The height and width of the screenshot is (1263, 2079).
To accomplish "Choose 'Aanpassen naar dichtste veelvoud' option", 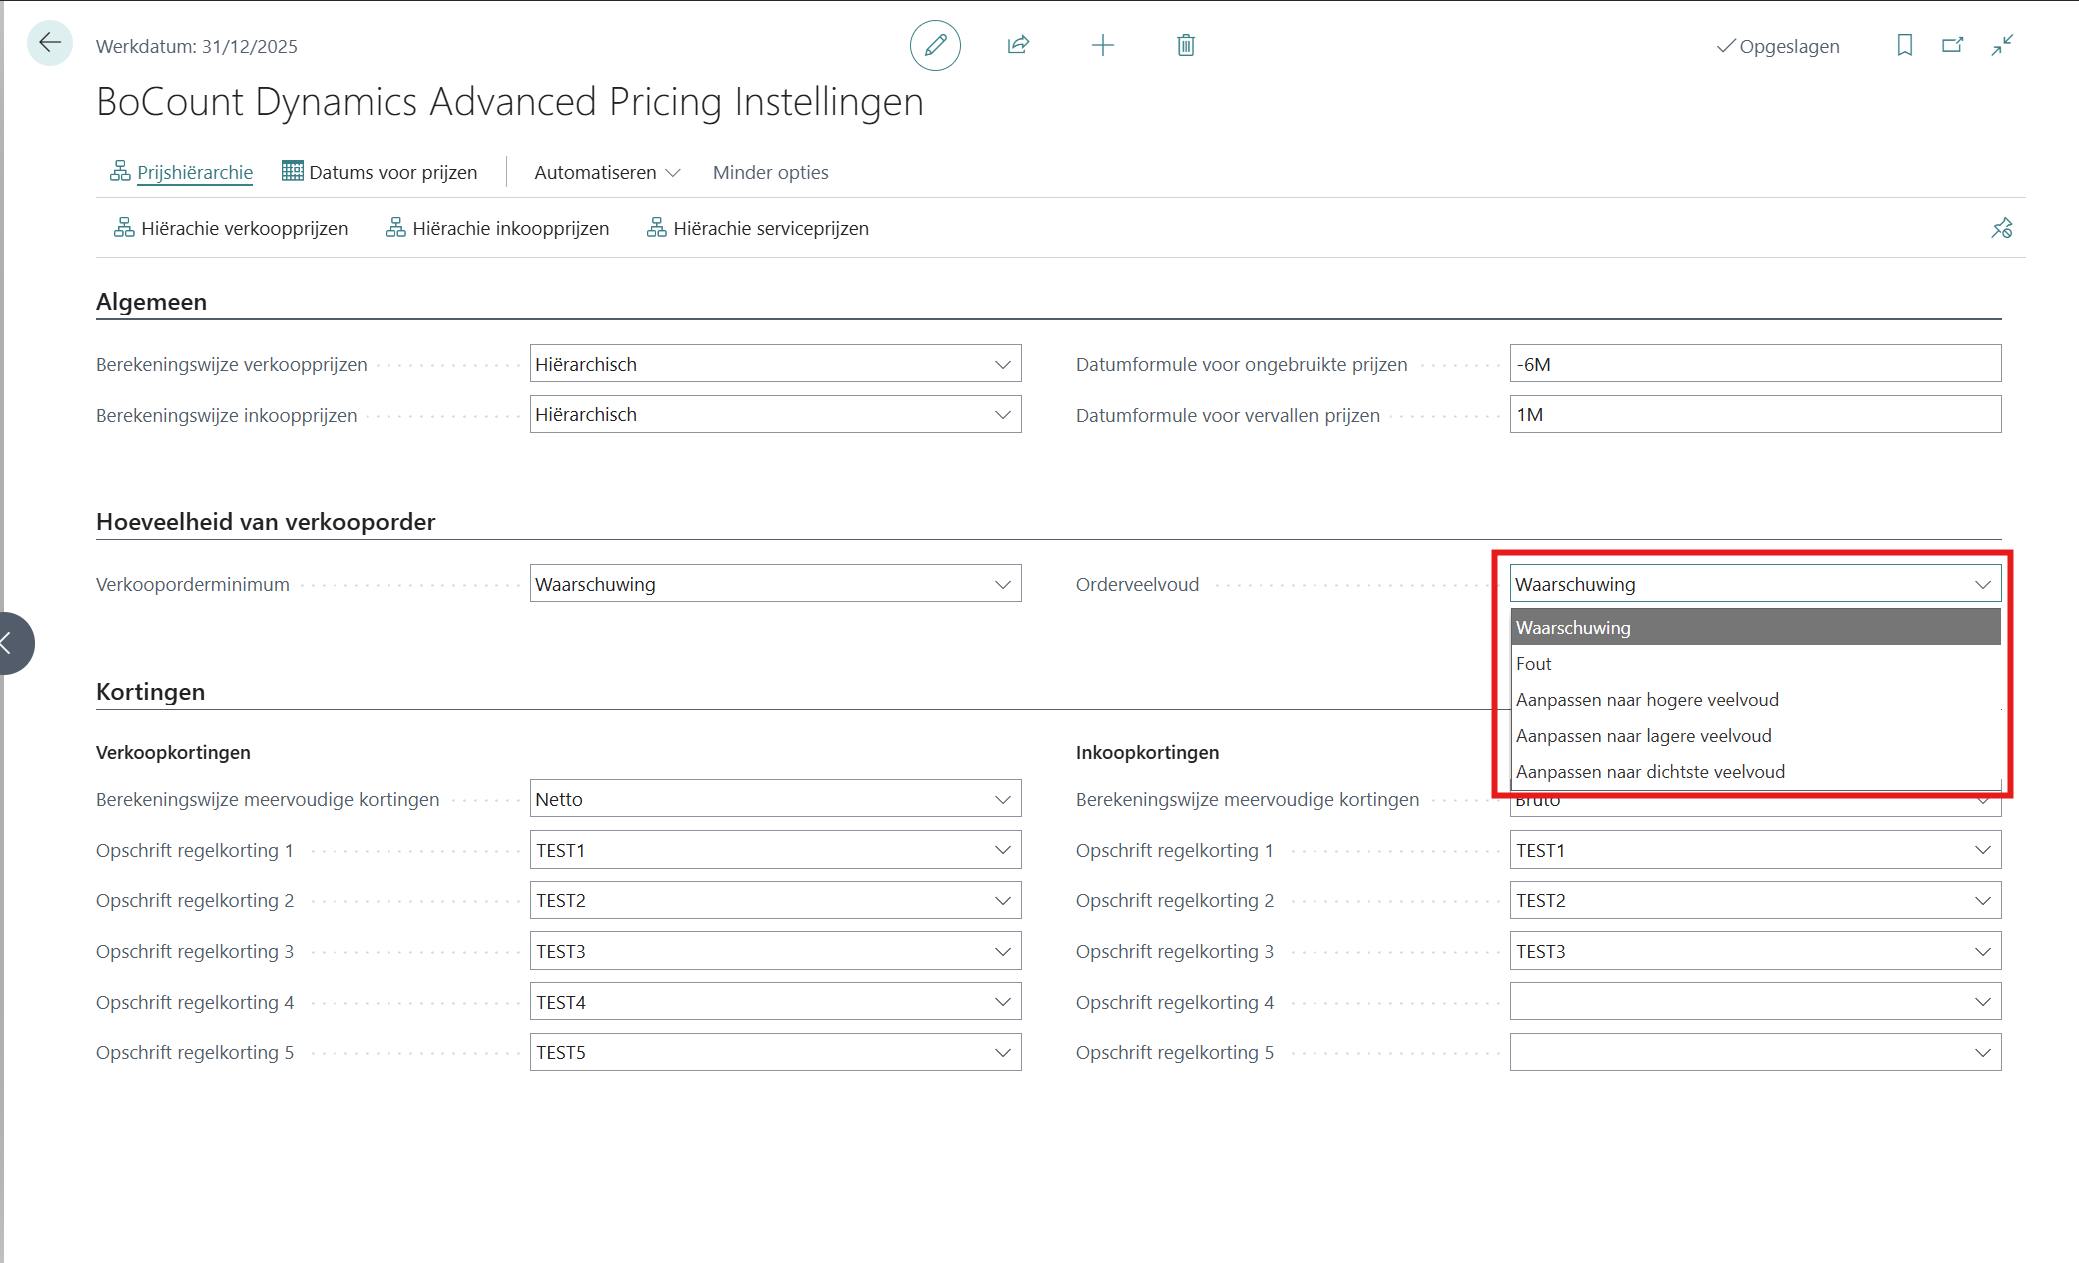I will click(x=1650, y=772).
